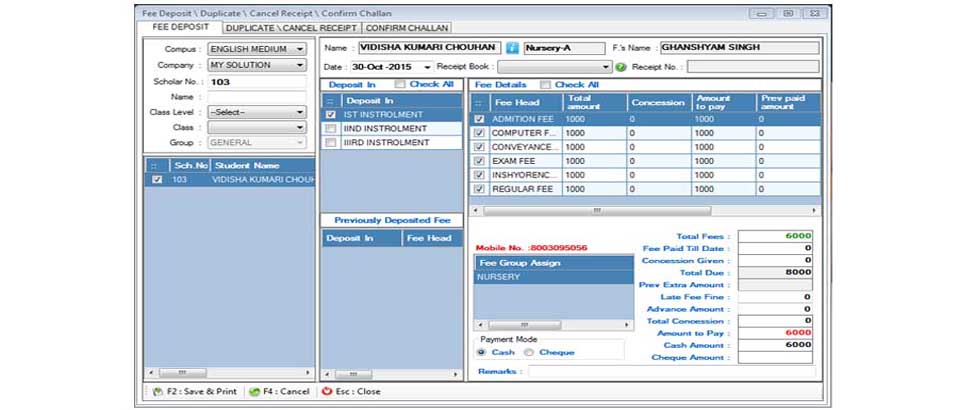Click the Total Concession field
Image resolution: width=958 pixels, height=410 pixels.
[x=775, y=321]
